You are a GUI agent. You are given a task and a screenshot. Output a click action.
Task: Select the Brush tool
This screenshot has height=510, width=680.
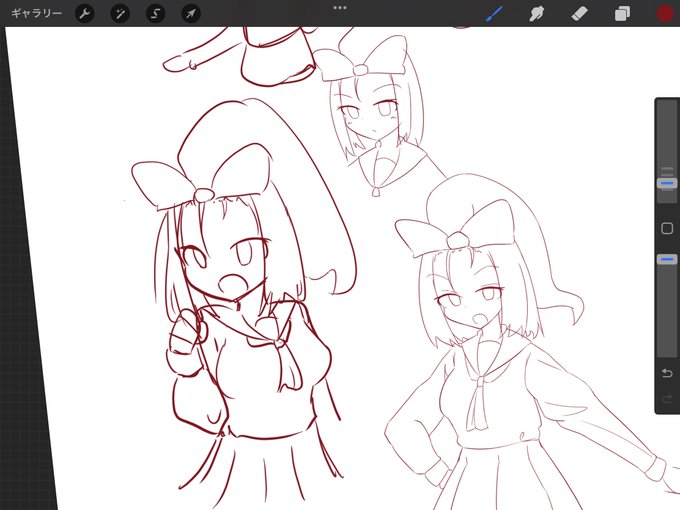[x=495, y=13]
